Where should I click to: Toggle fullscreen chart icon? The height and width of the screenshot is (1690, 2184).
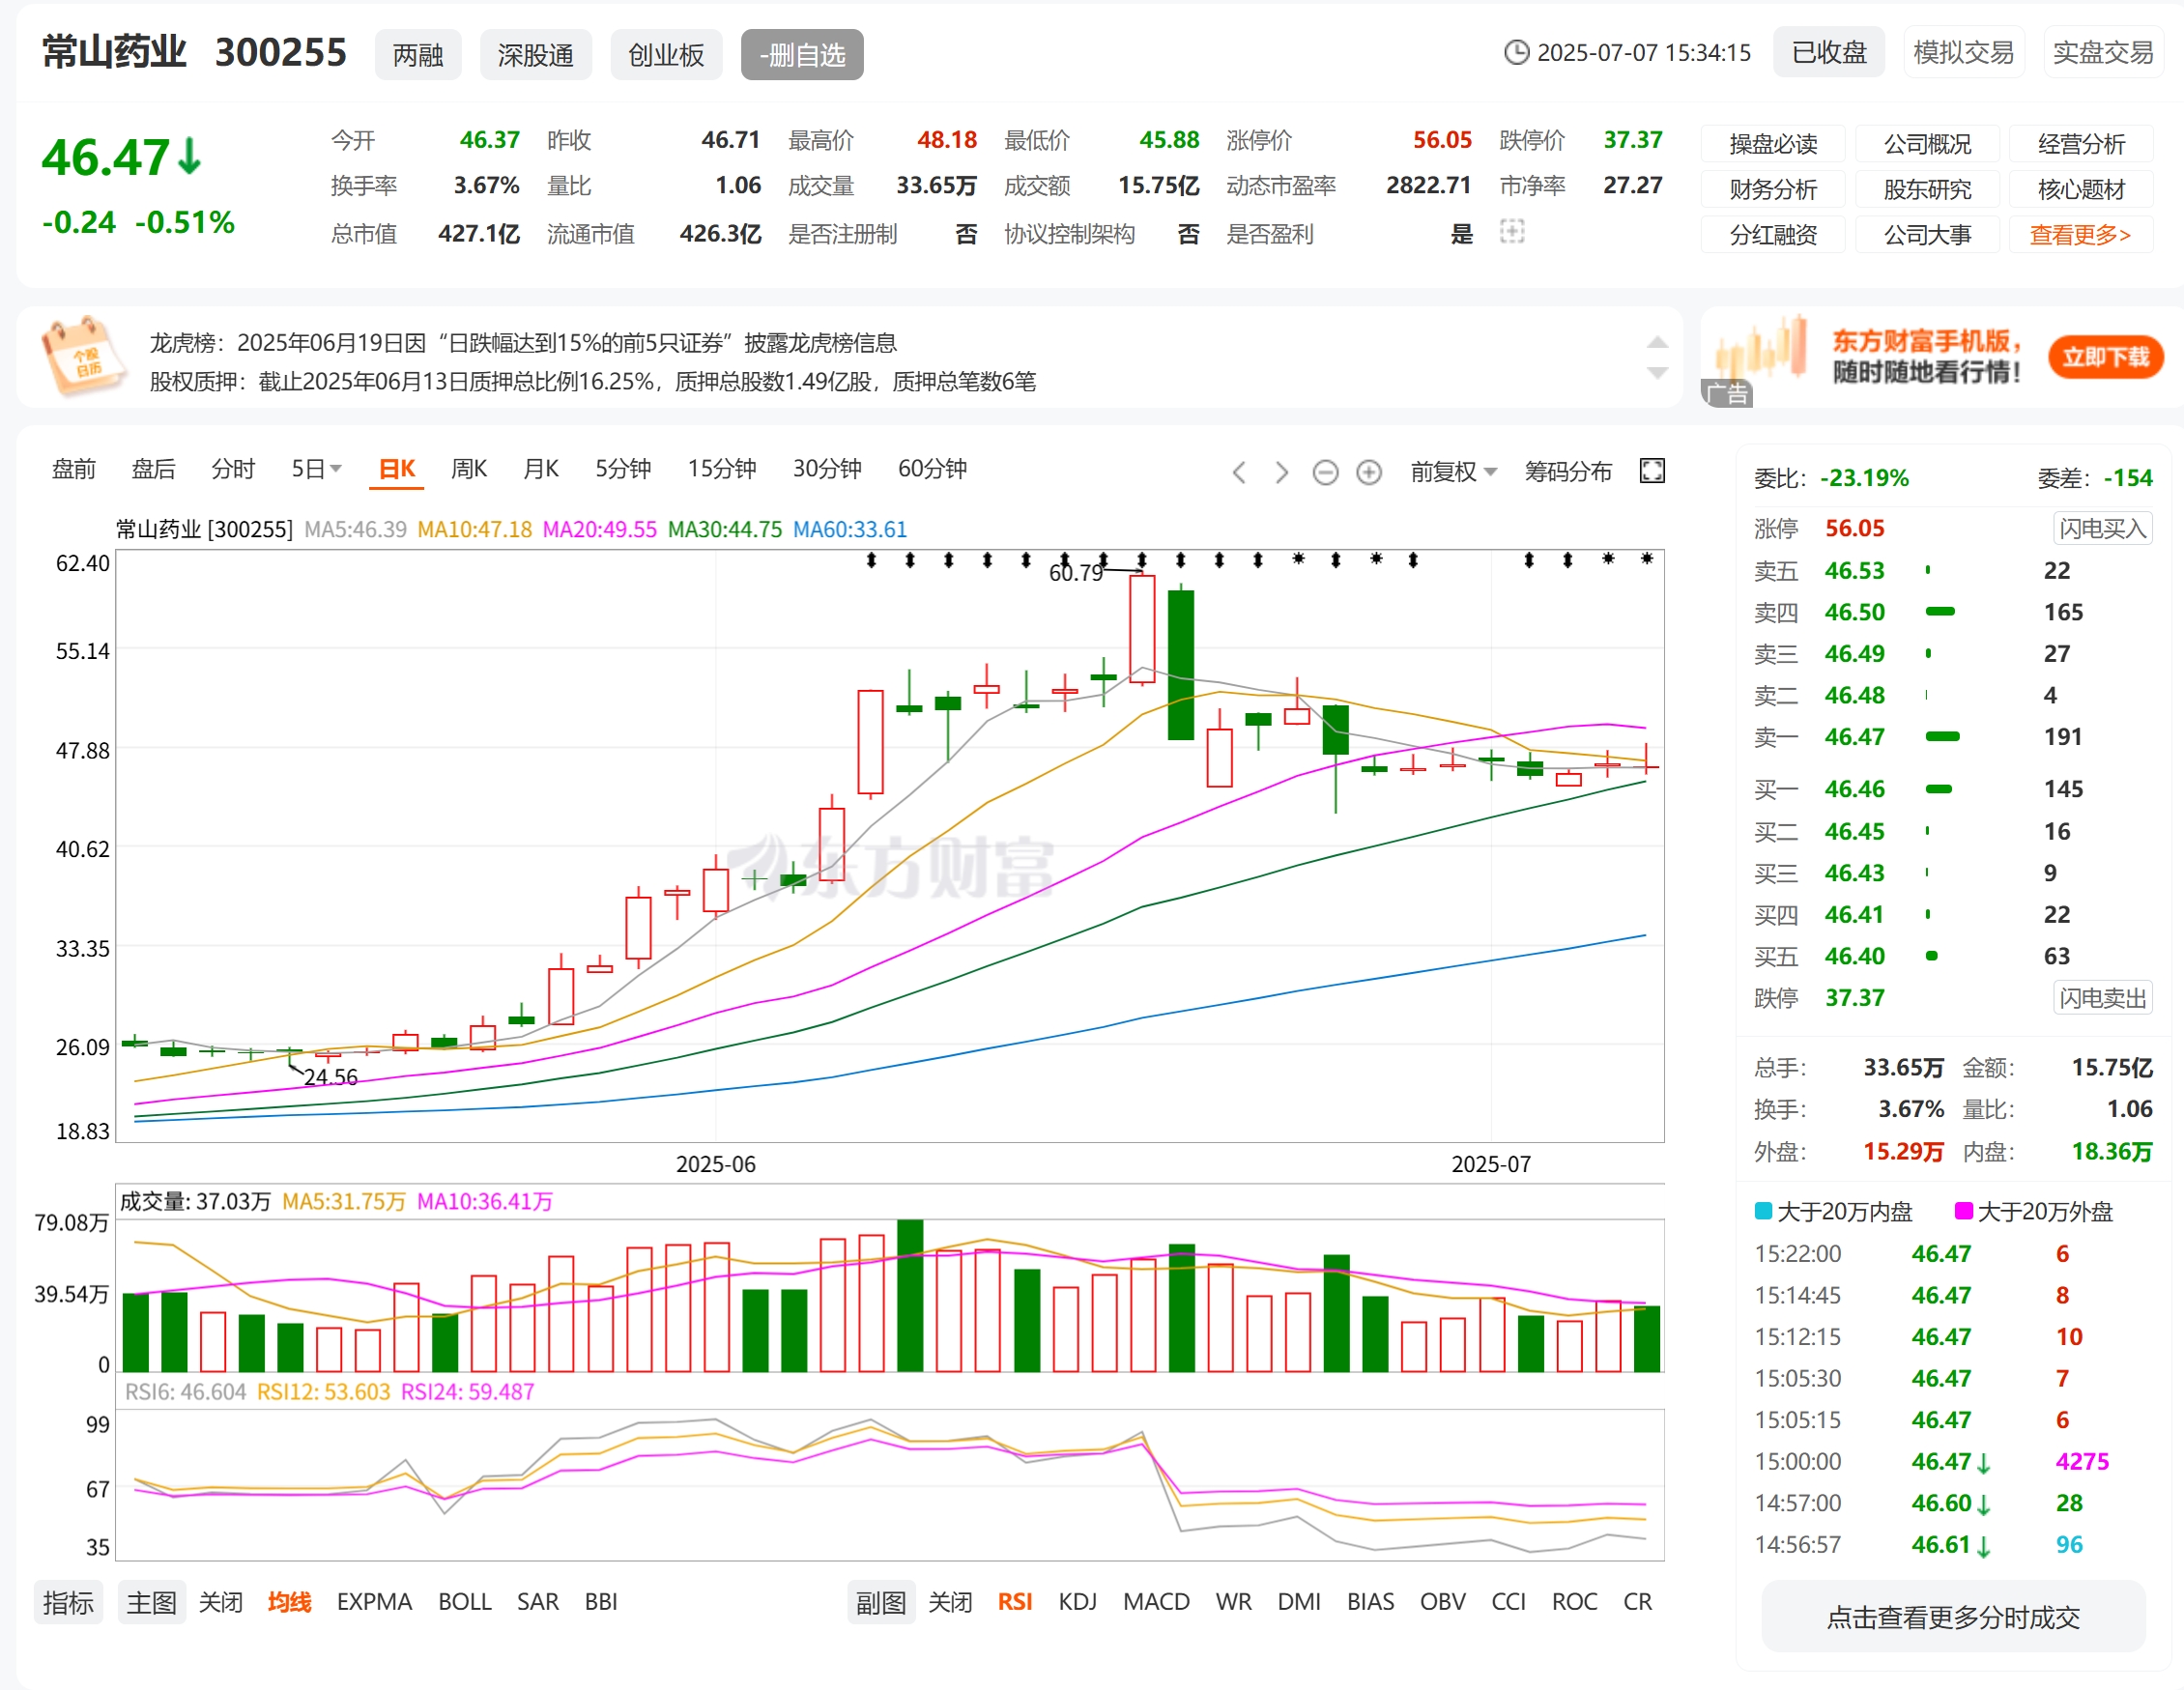click(x=1652, y=471)
